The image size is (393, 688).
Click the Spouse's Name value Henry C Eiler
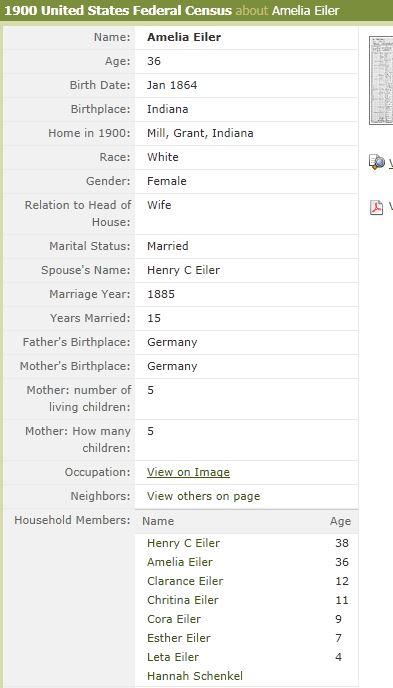(x=183, y=270)
